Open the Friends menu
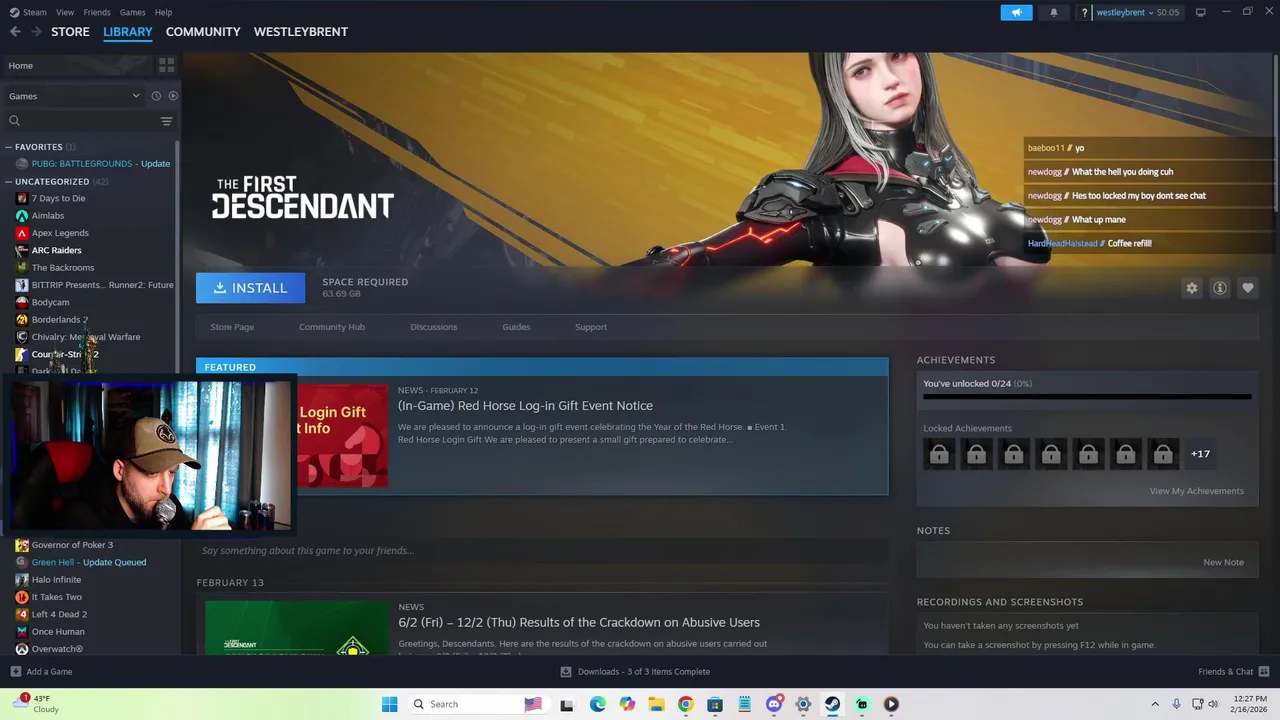Screen dimensions: 1280x720 coord(97,12)
